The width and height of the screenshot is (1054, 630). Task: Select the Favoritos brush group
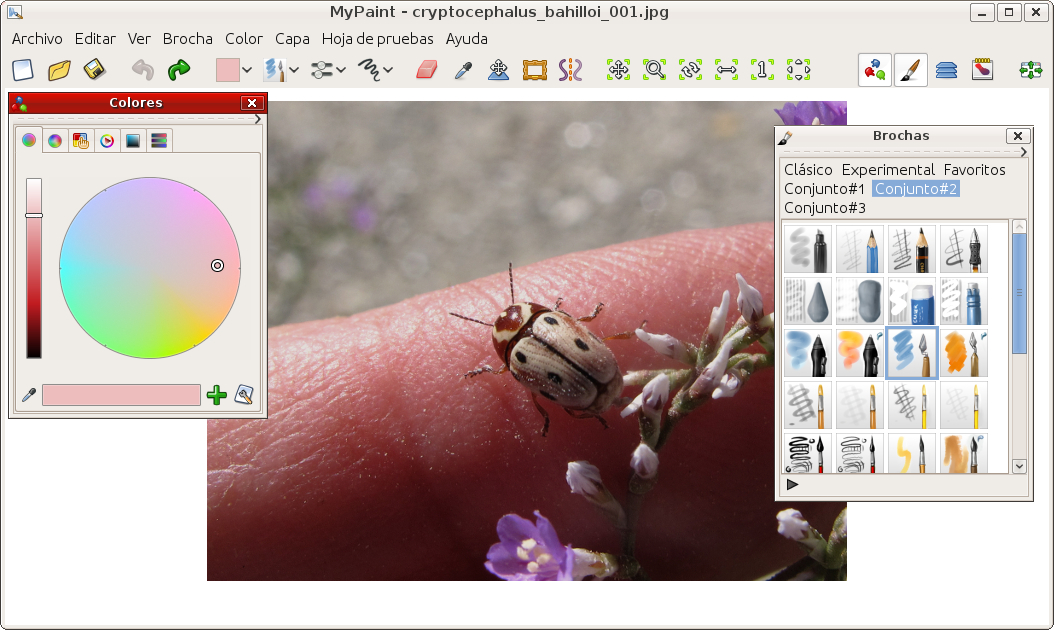(974, 170)
